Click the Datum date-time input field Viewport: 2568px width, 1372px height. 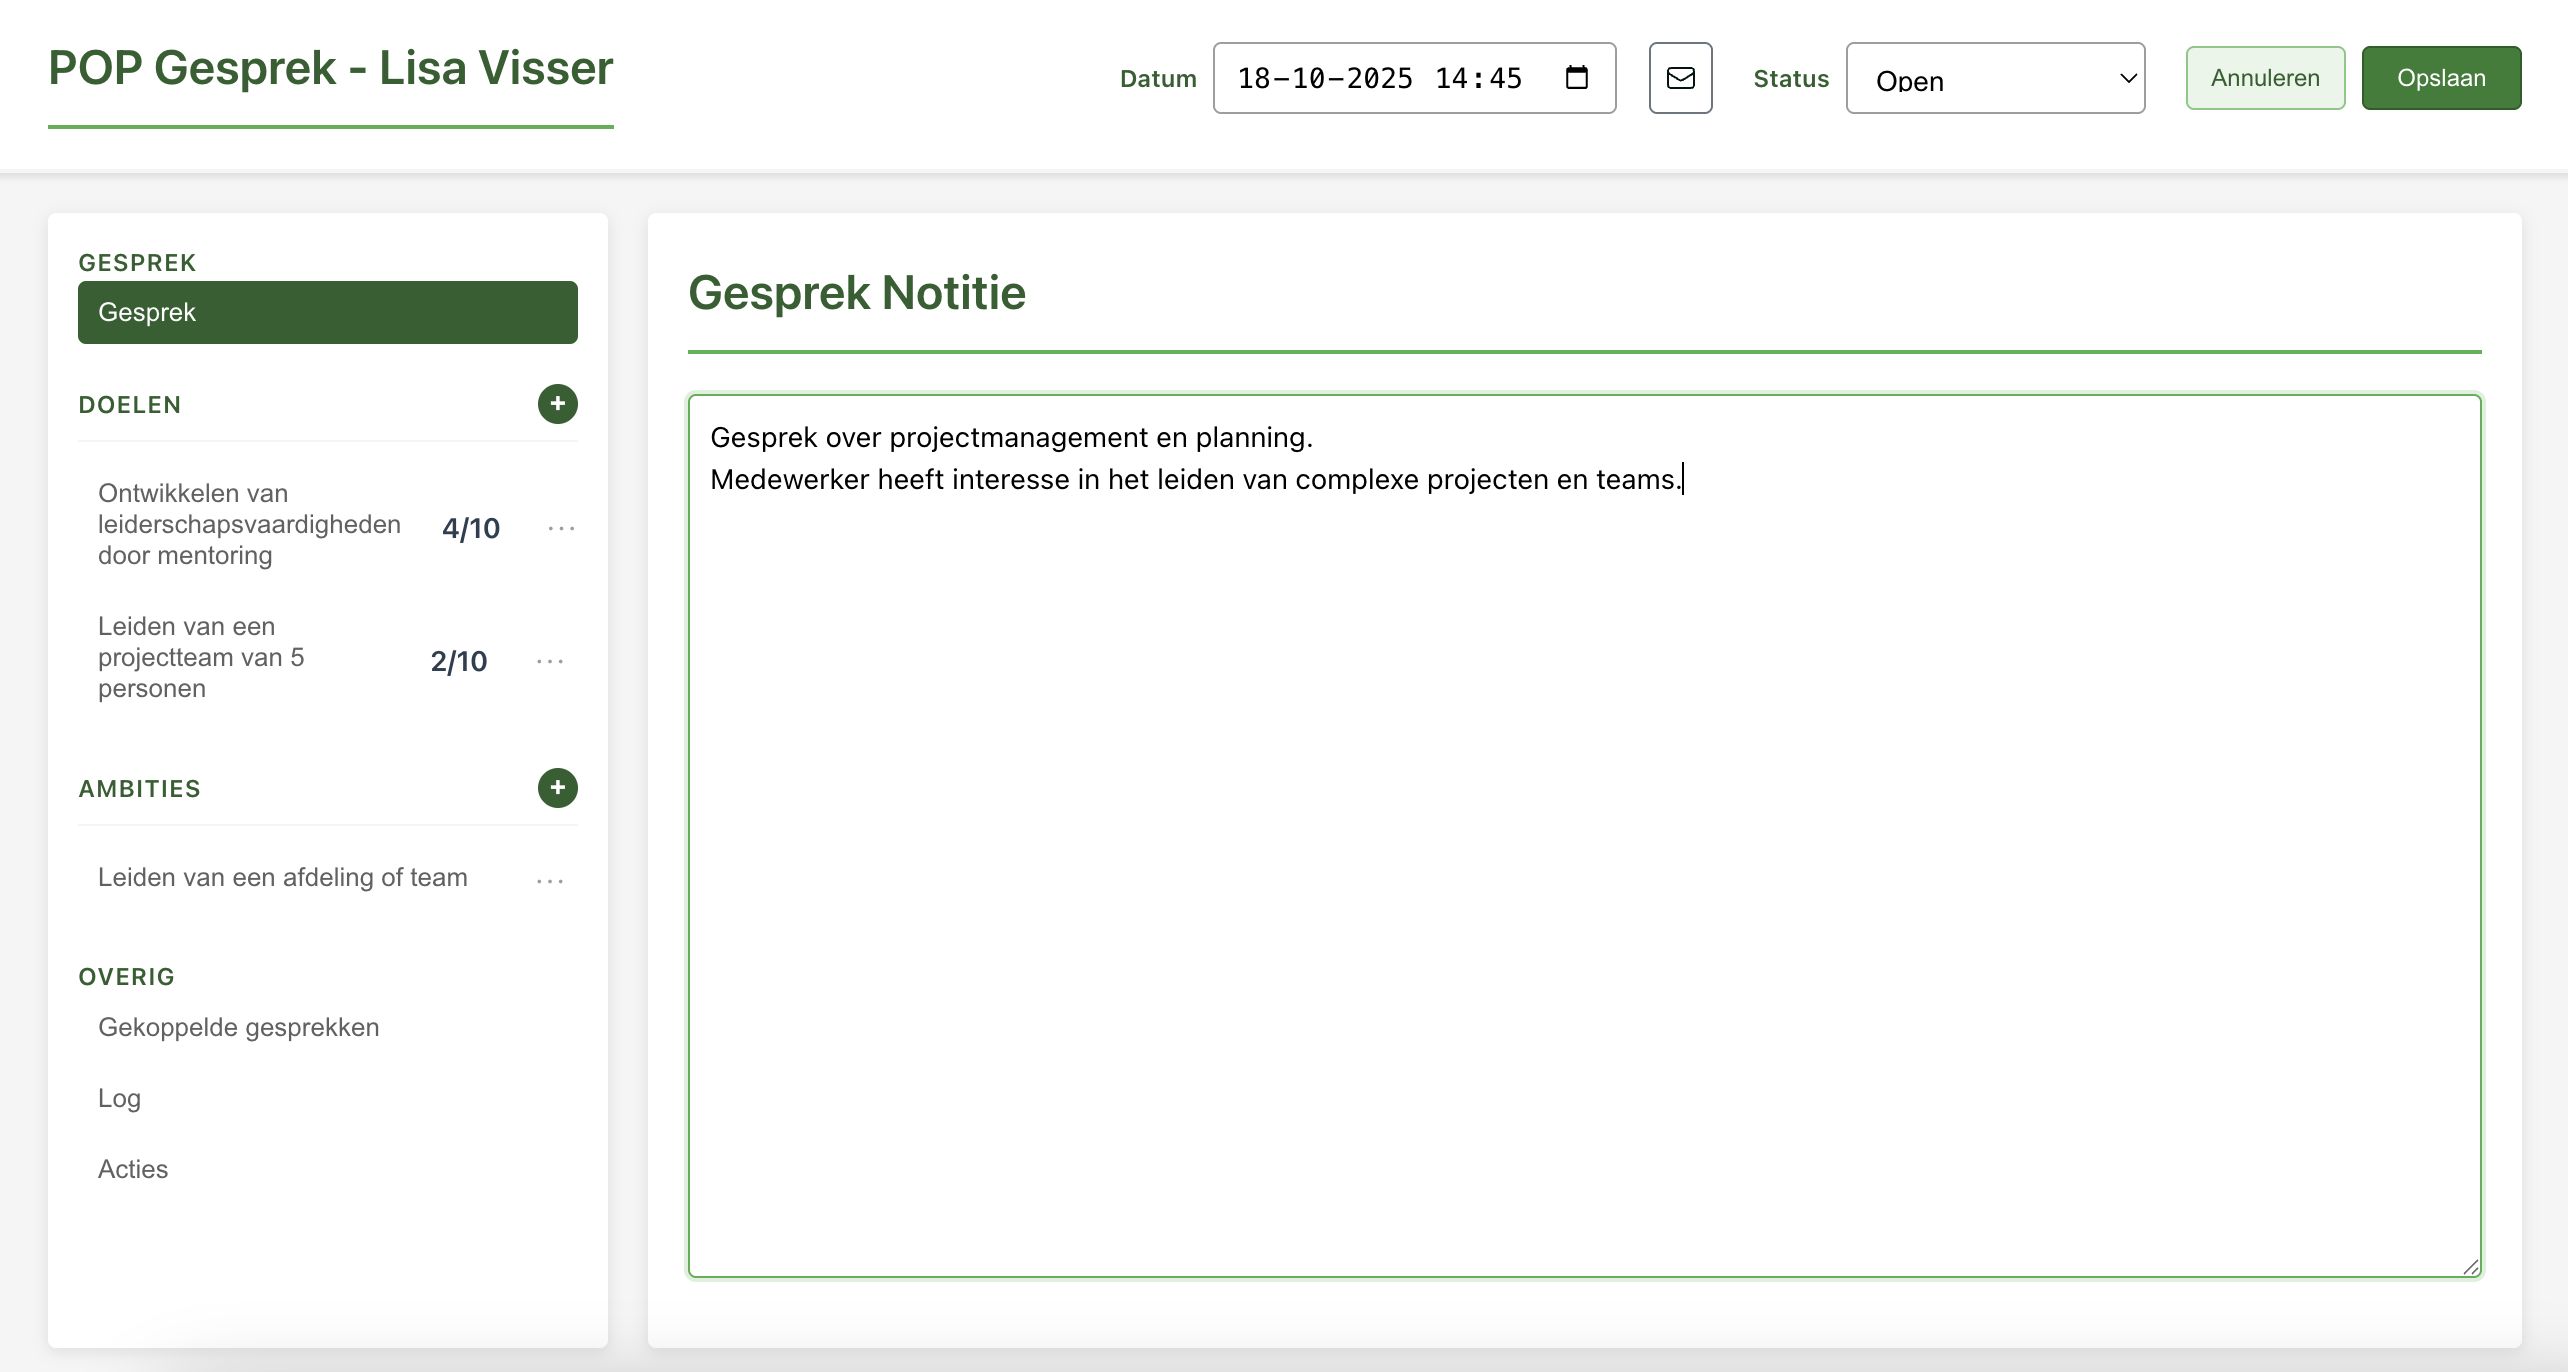click(x=1380, y=78)
